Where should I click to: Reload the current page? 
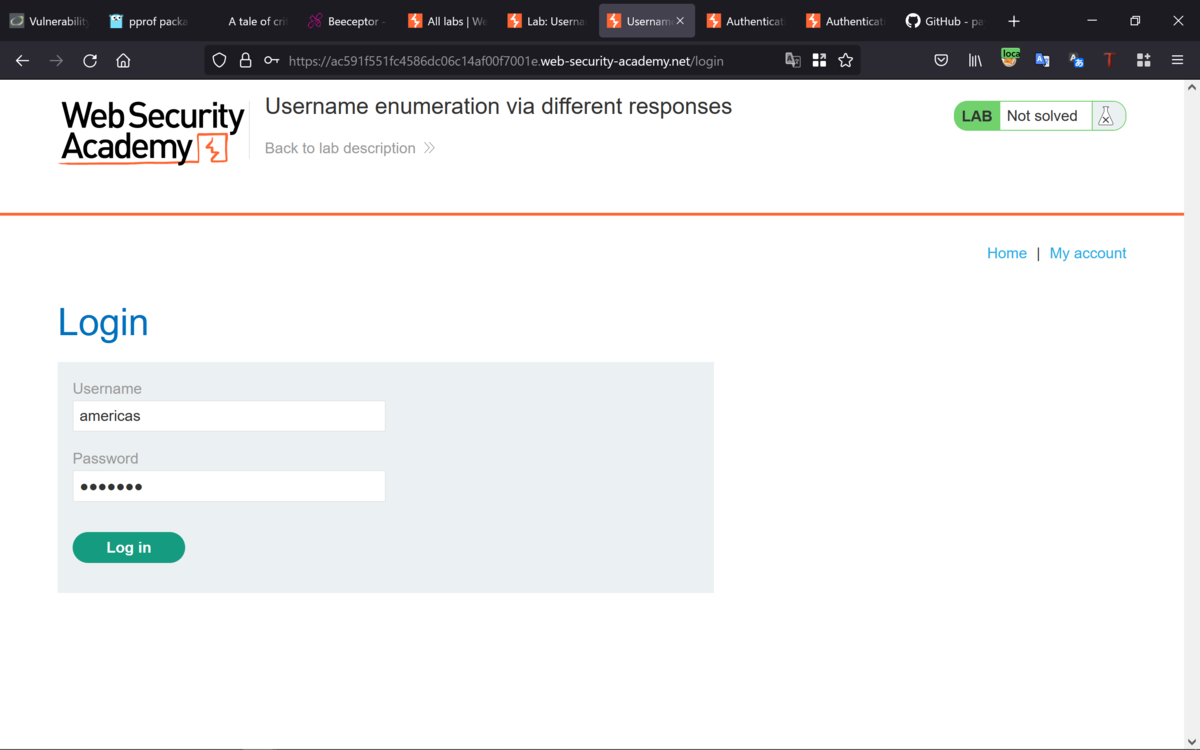click(90, 61)
